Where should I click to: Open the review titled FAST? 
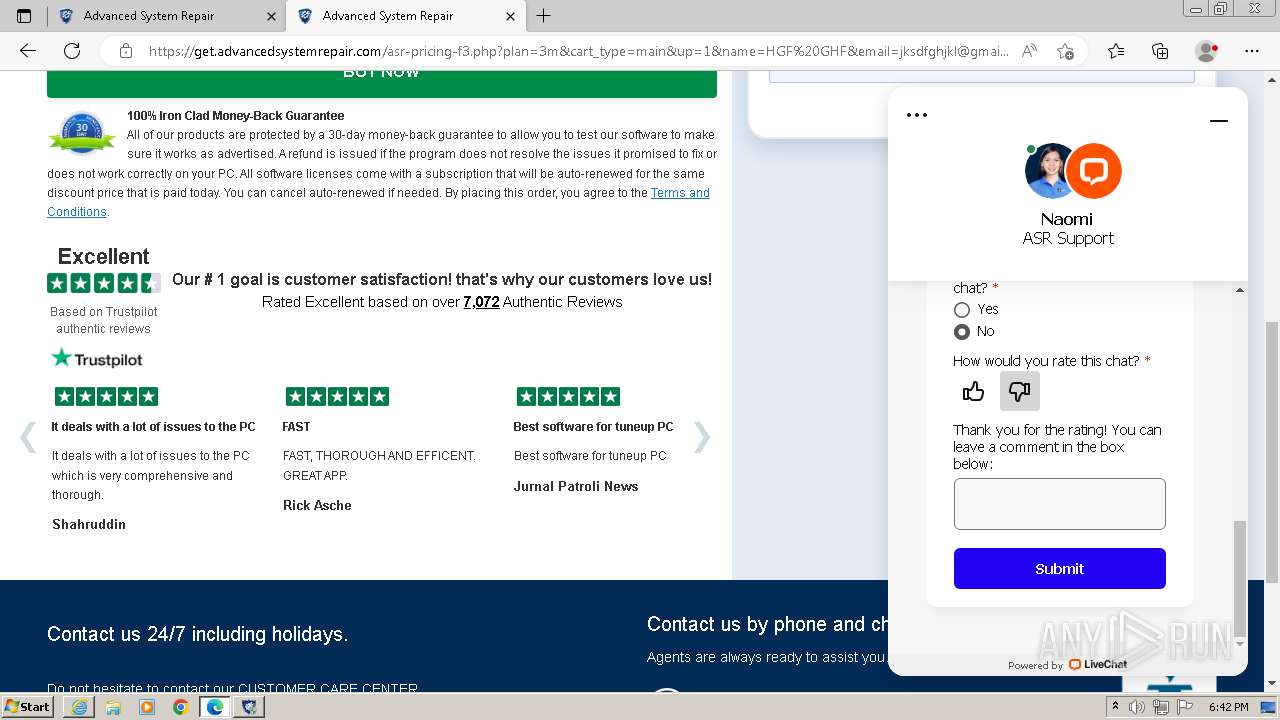pyautogui.click(x=296, y=427)
